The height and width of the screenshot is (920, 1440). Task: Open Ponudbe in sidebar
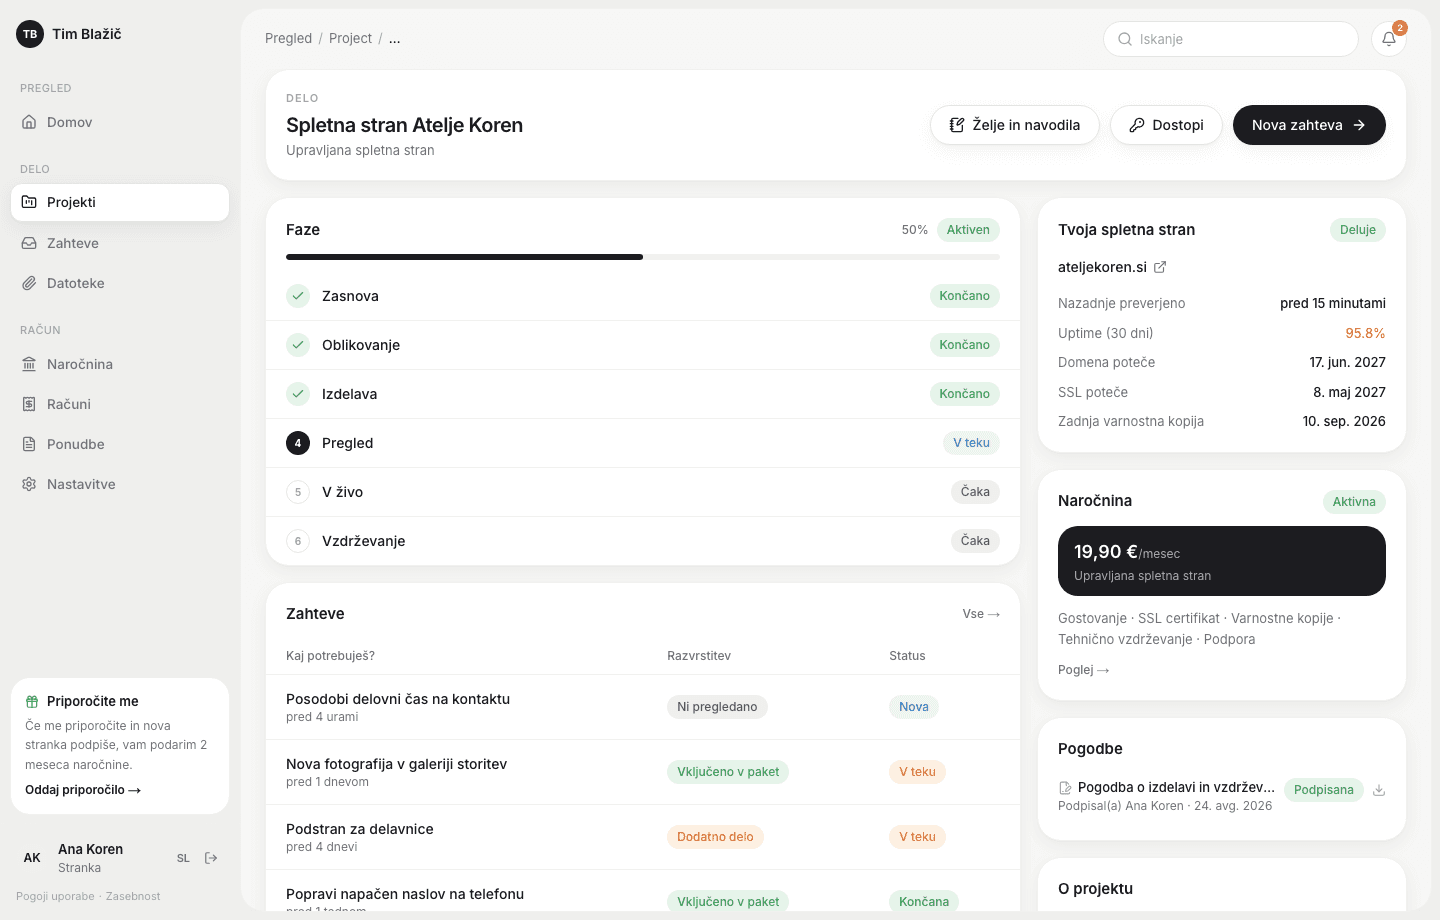pyautogui.click(x=120, y=444)
